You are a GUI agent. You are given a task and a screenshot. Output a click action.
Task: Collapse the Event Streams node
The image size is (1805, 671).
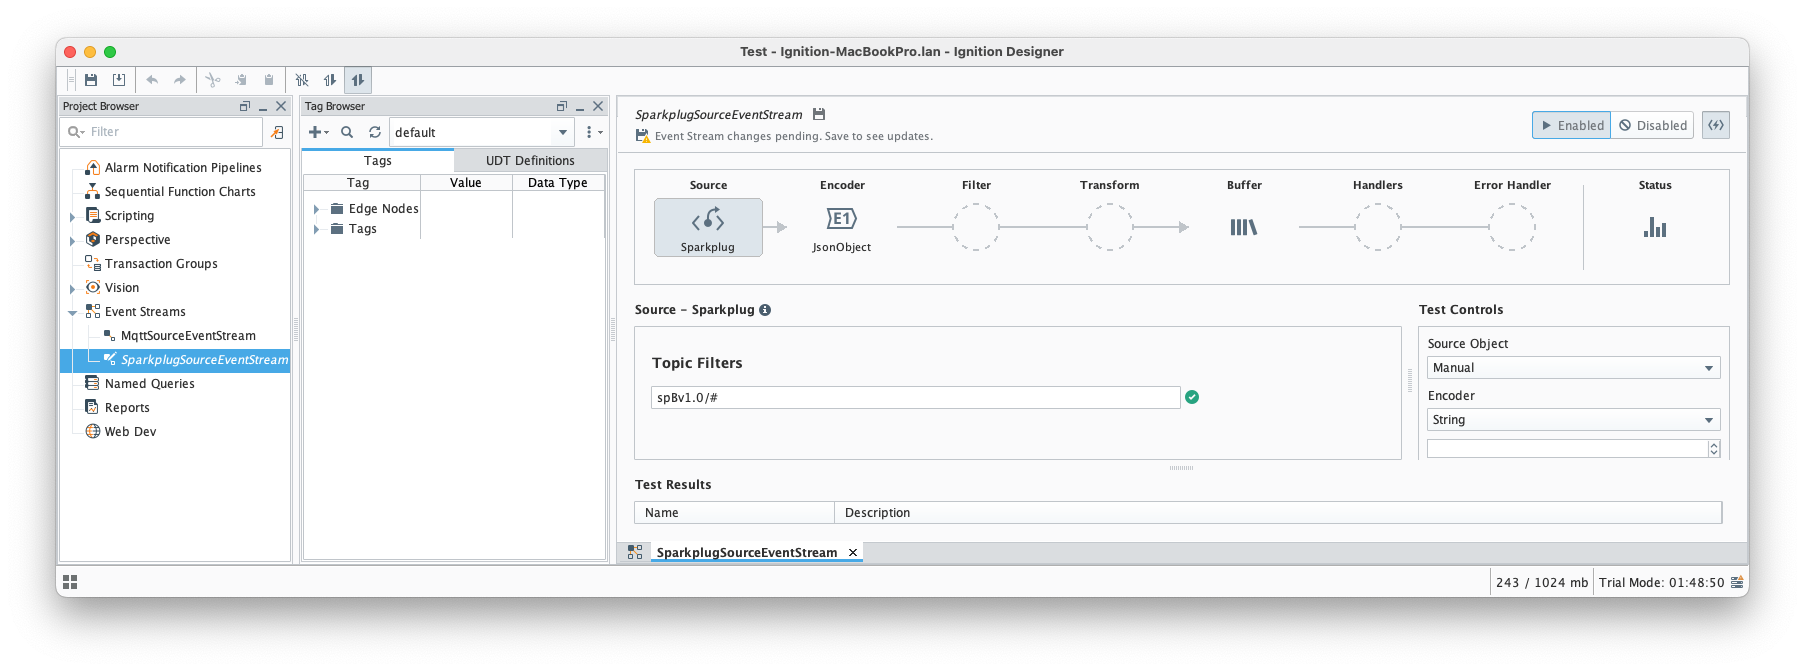[x=72, y=313]
